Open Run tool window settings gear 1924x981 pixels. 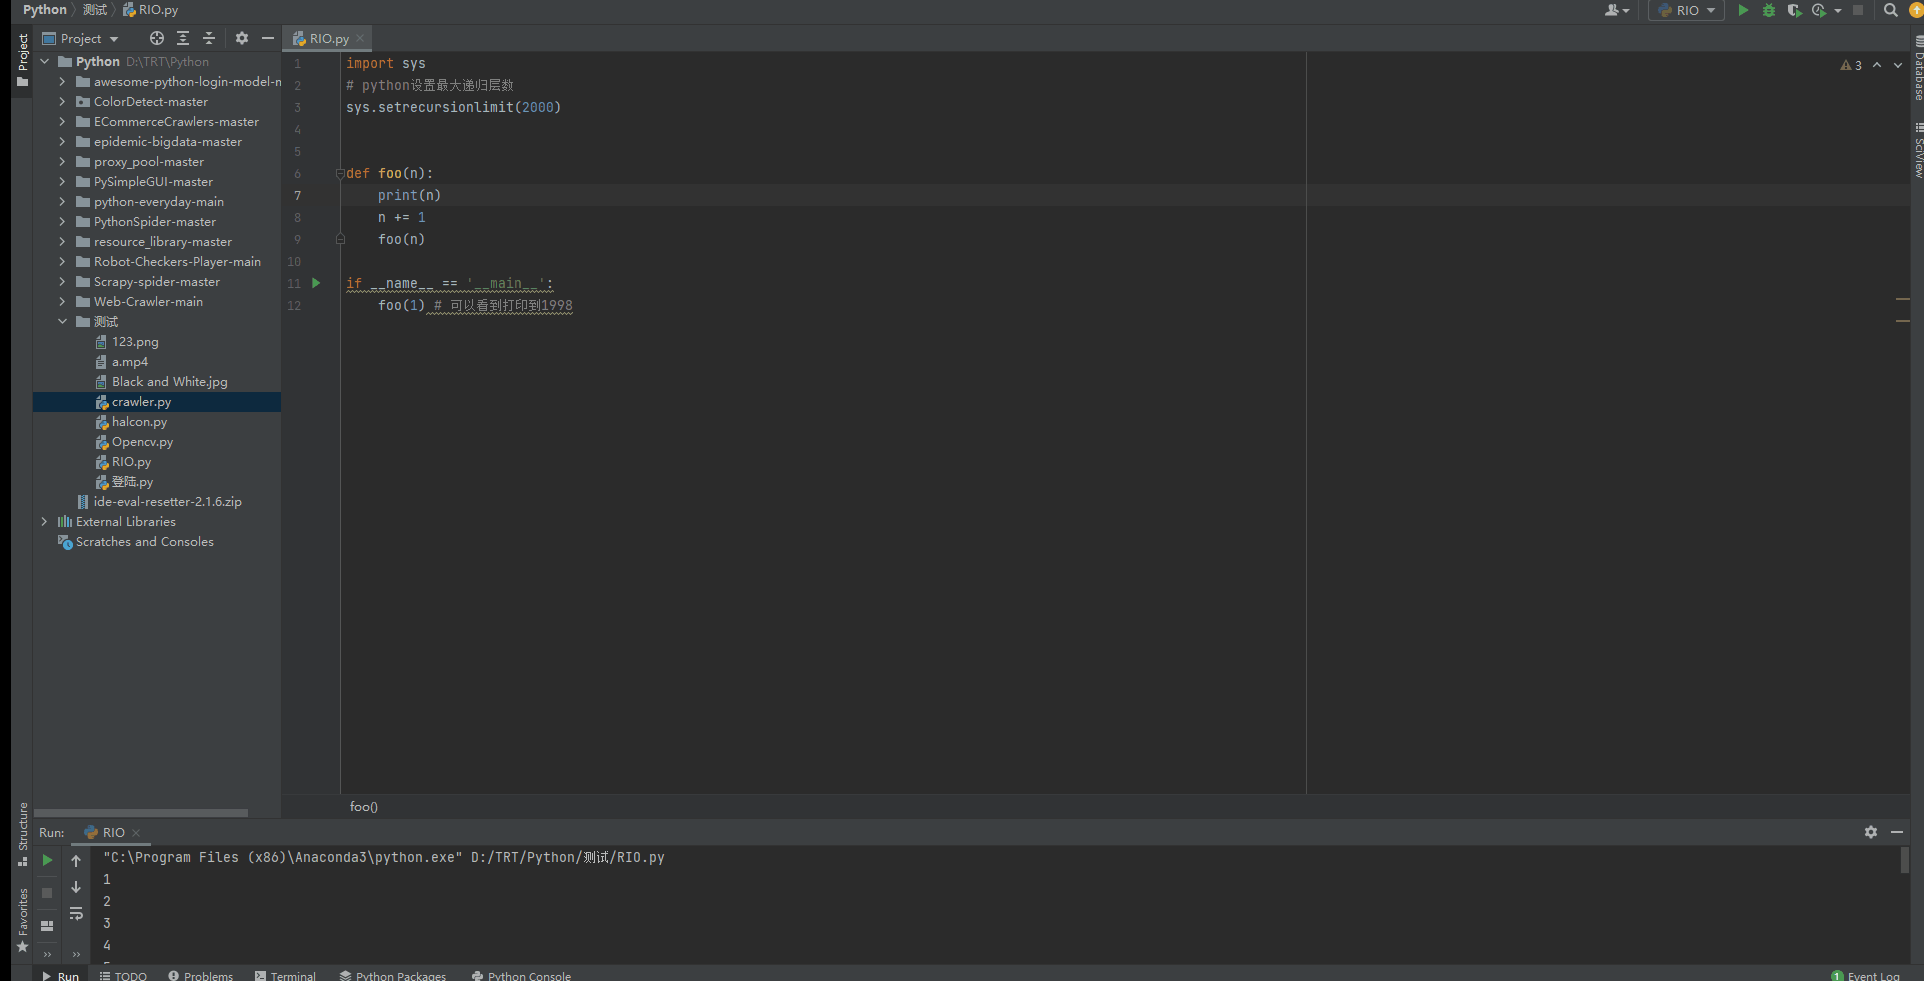(1871, 832)
